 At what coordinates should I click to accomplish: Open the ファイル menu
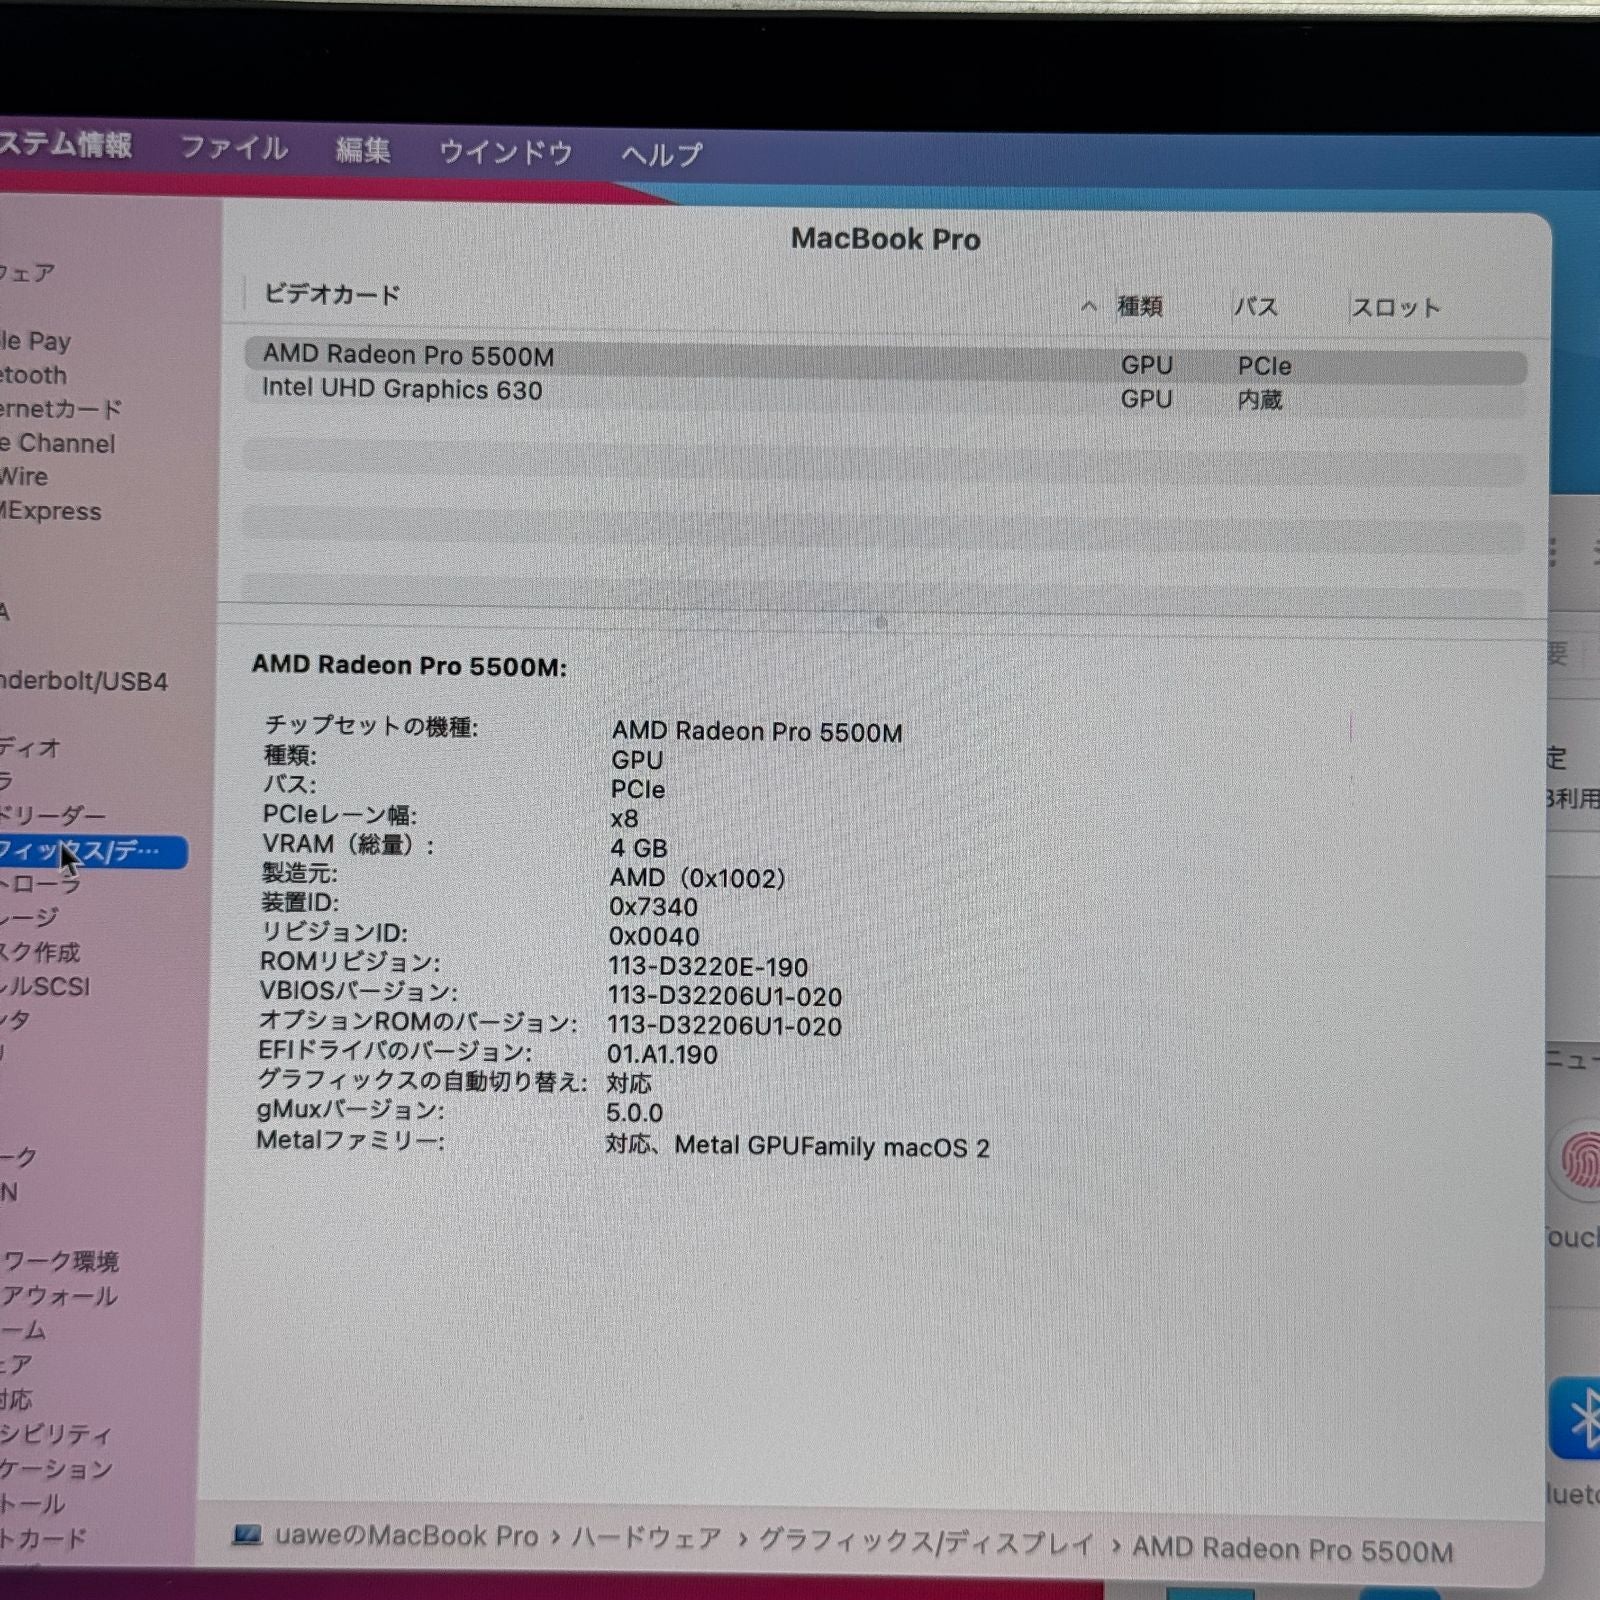[234, 148]
